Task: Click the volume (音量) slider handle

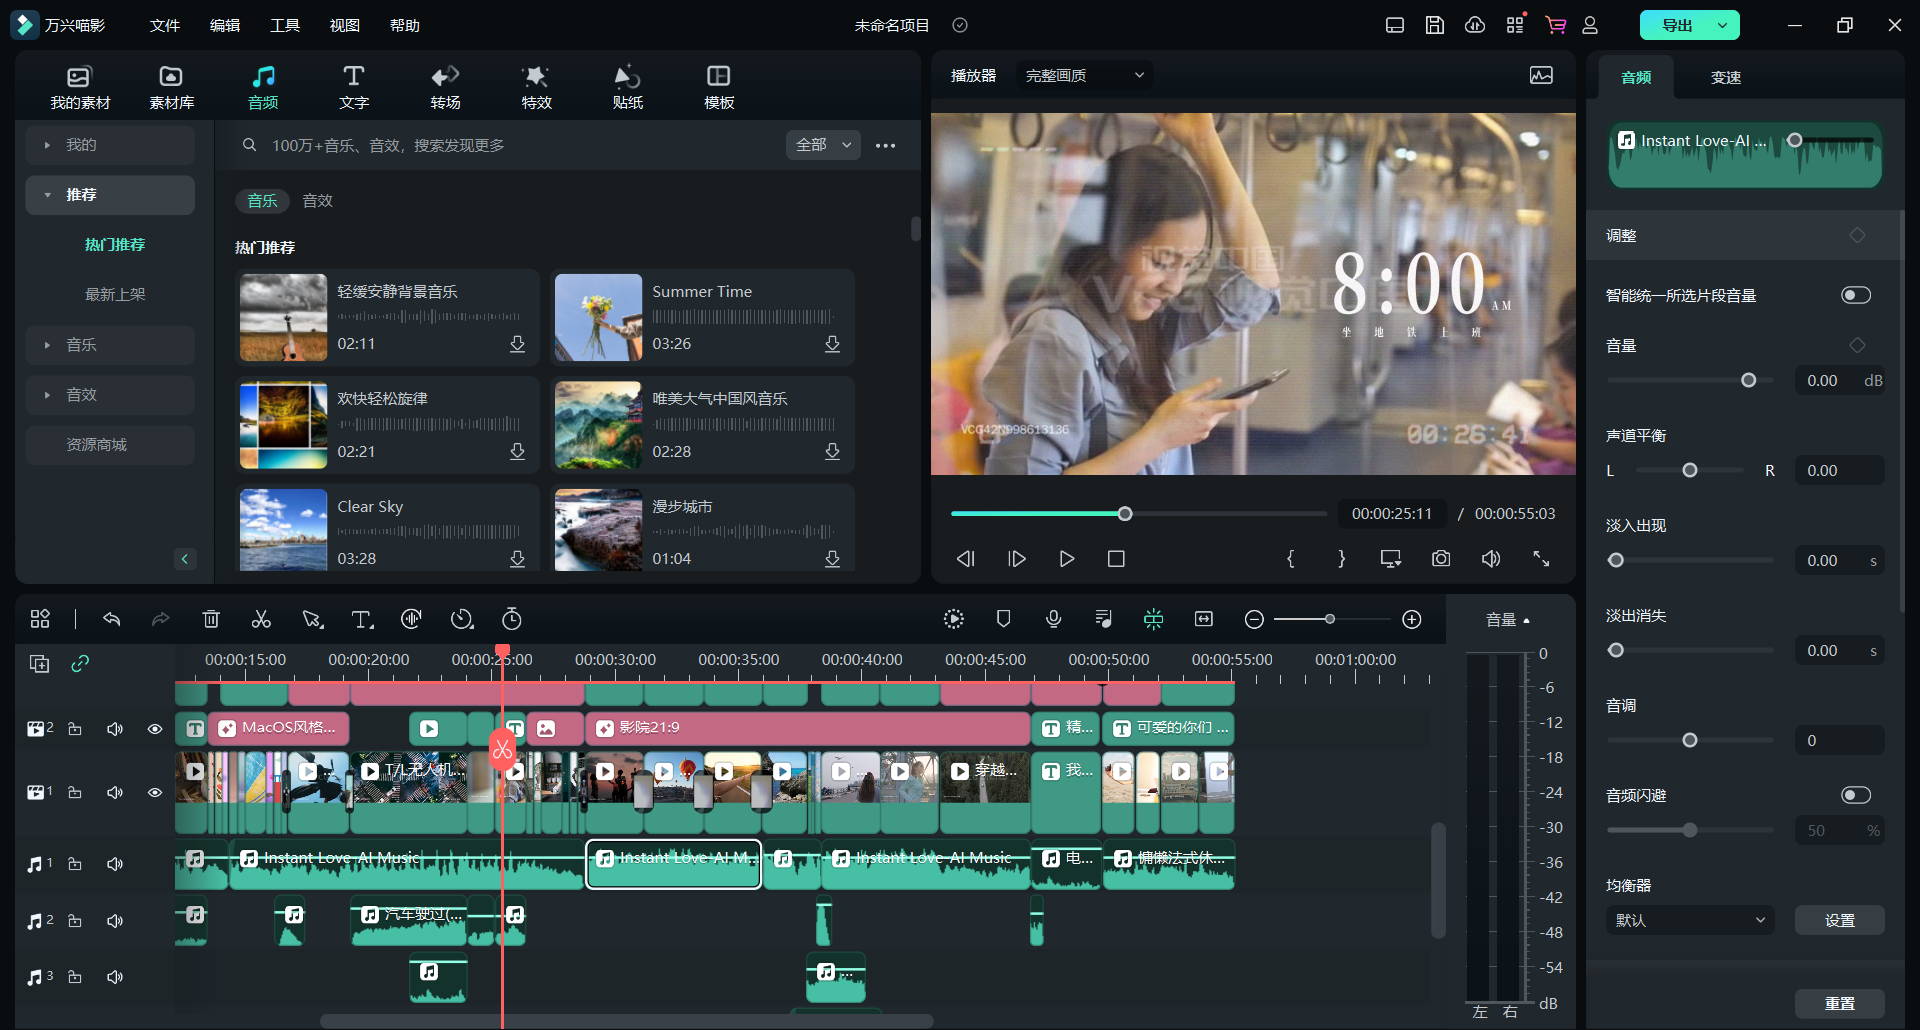Action: tap(1748, 380)
